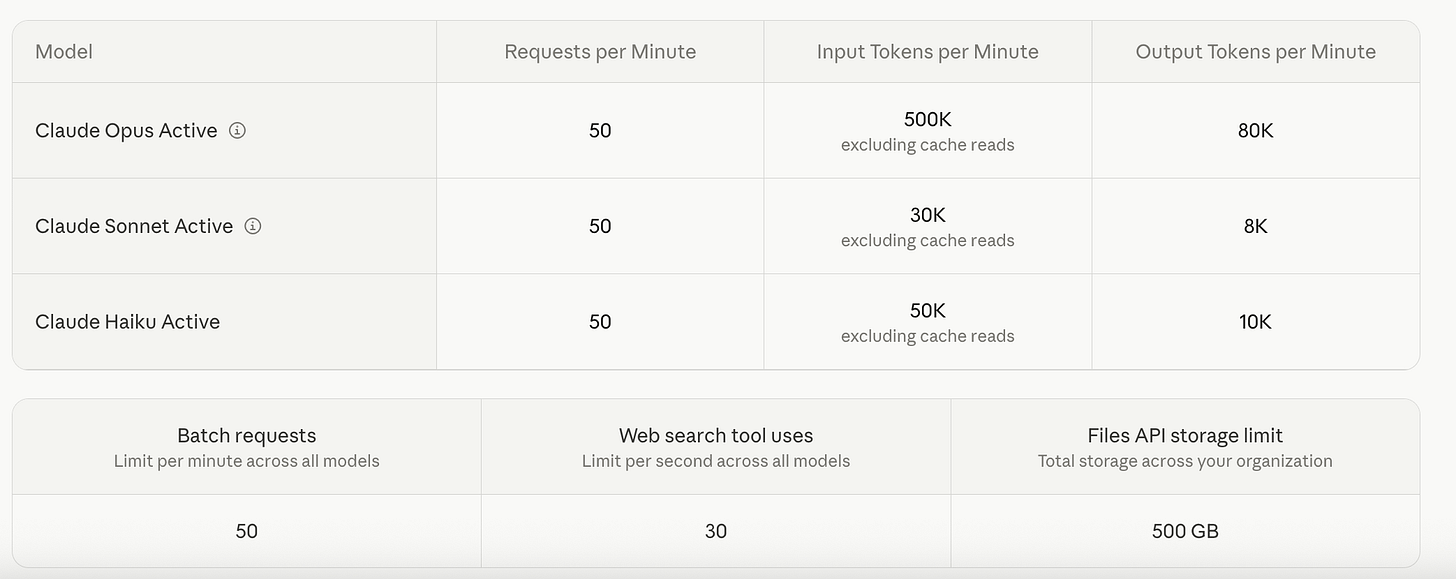Click the Model column header
This screenshot has height=579, width=1456.
click(64, 52)
